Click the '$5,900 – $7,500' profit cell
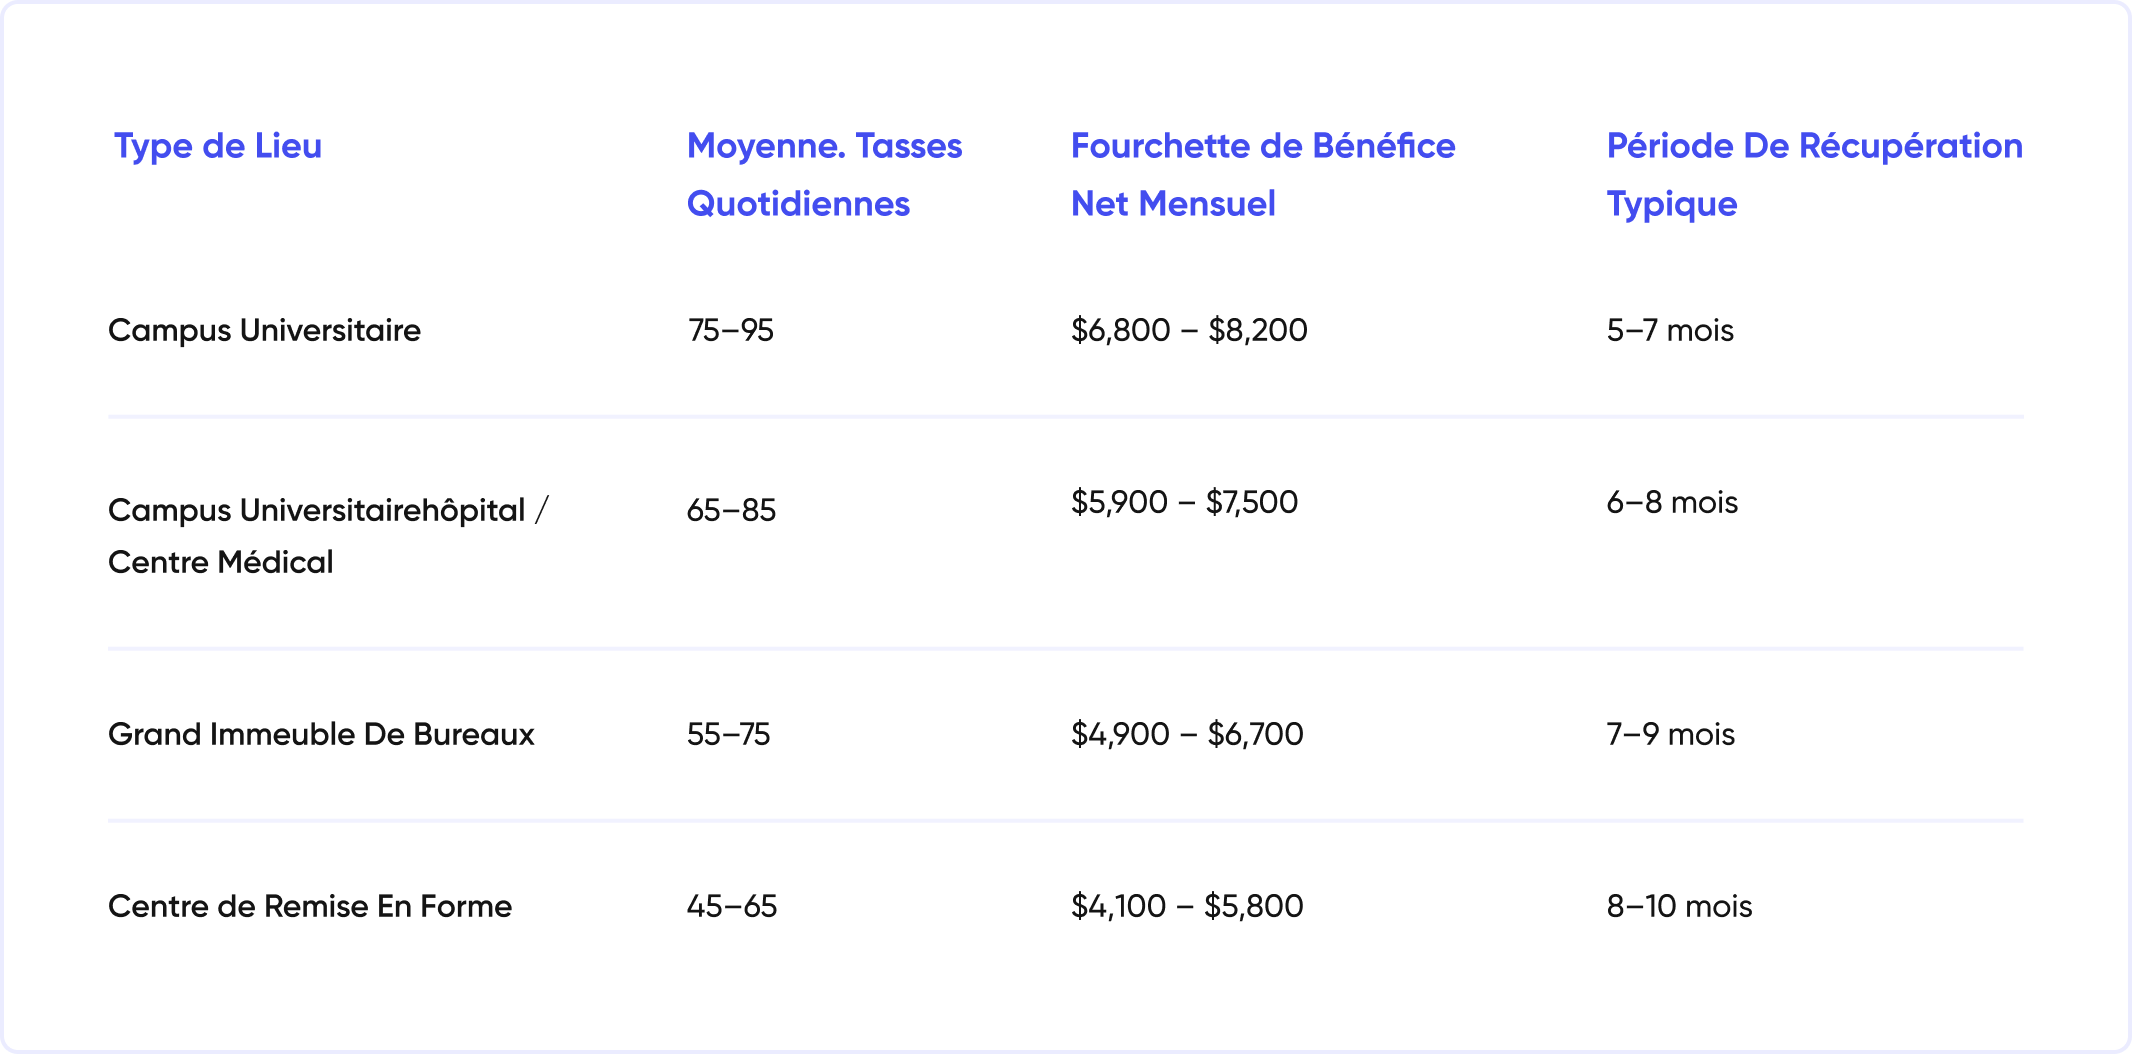The width and height of the screenshot is (2132, 1054). click(1184, 502)
